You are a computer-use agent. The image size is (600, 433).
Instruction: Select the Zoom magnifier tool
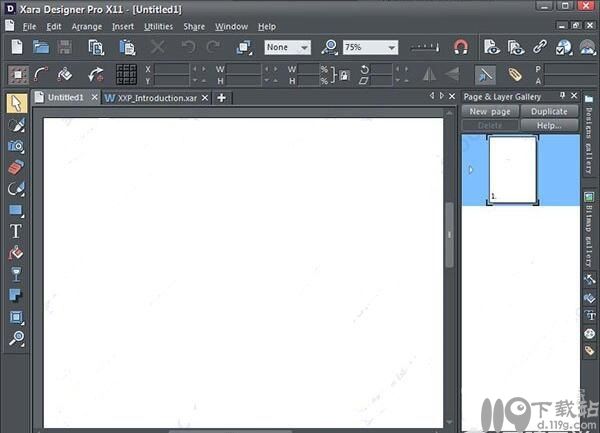point(16,338)
